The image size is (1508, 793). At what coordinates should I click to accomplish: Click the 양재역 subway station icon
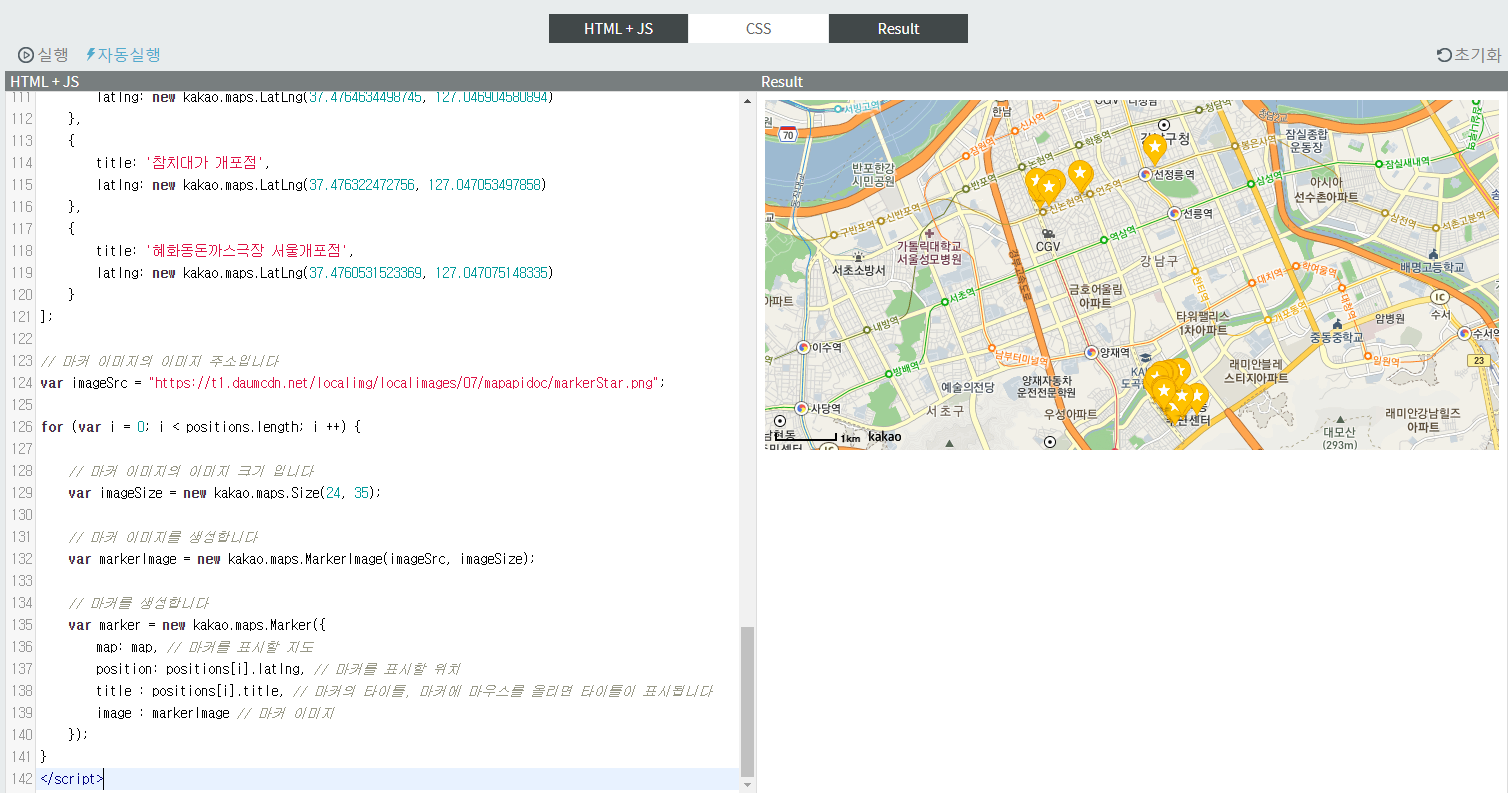(1091, 352)
